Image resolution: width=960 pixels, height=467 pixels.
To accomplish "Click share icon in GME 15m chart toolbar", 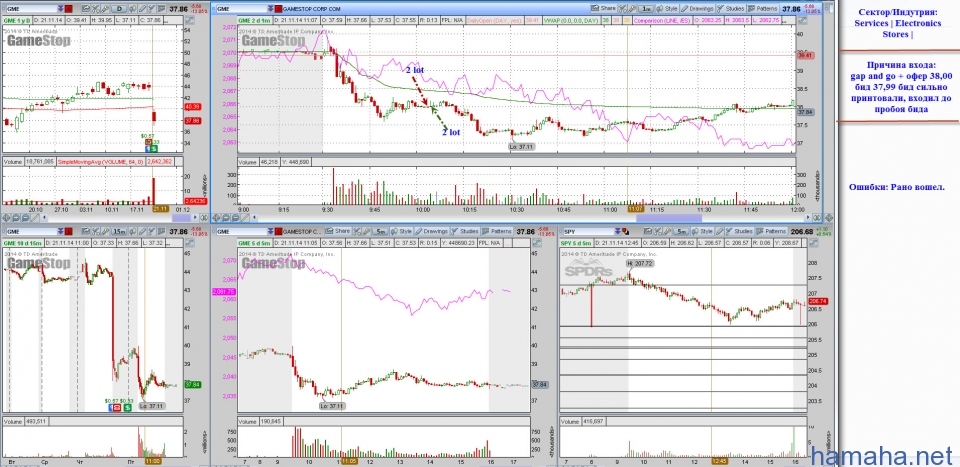I will (86, 231).
